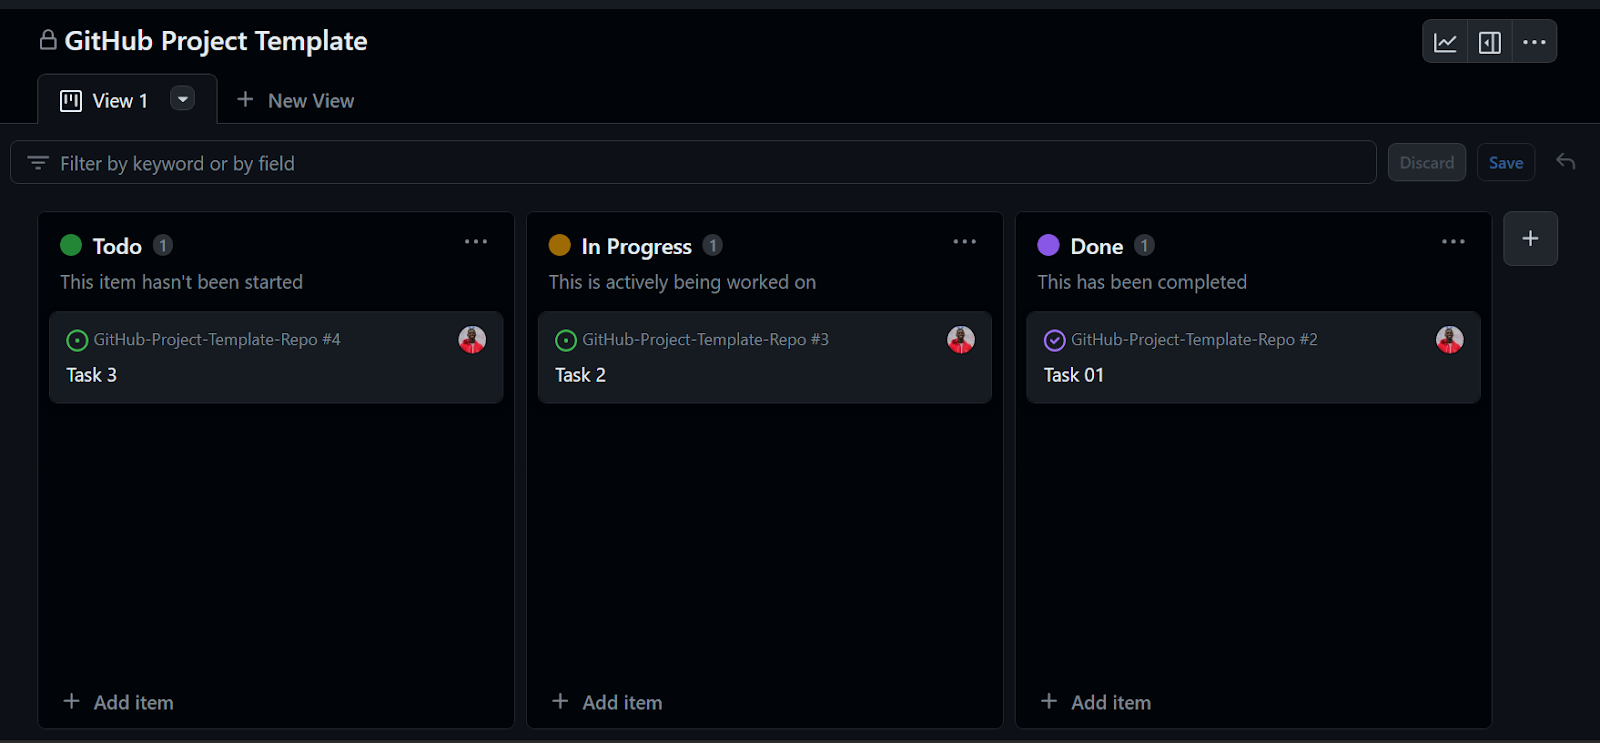Click the open issue icon on Task 2
Screen dimensions: 1600x743
click(566, 341)
